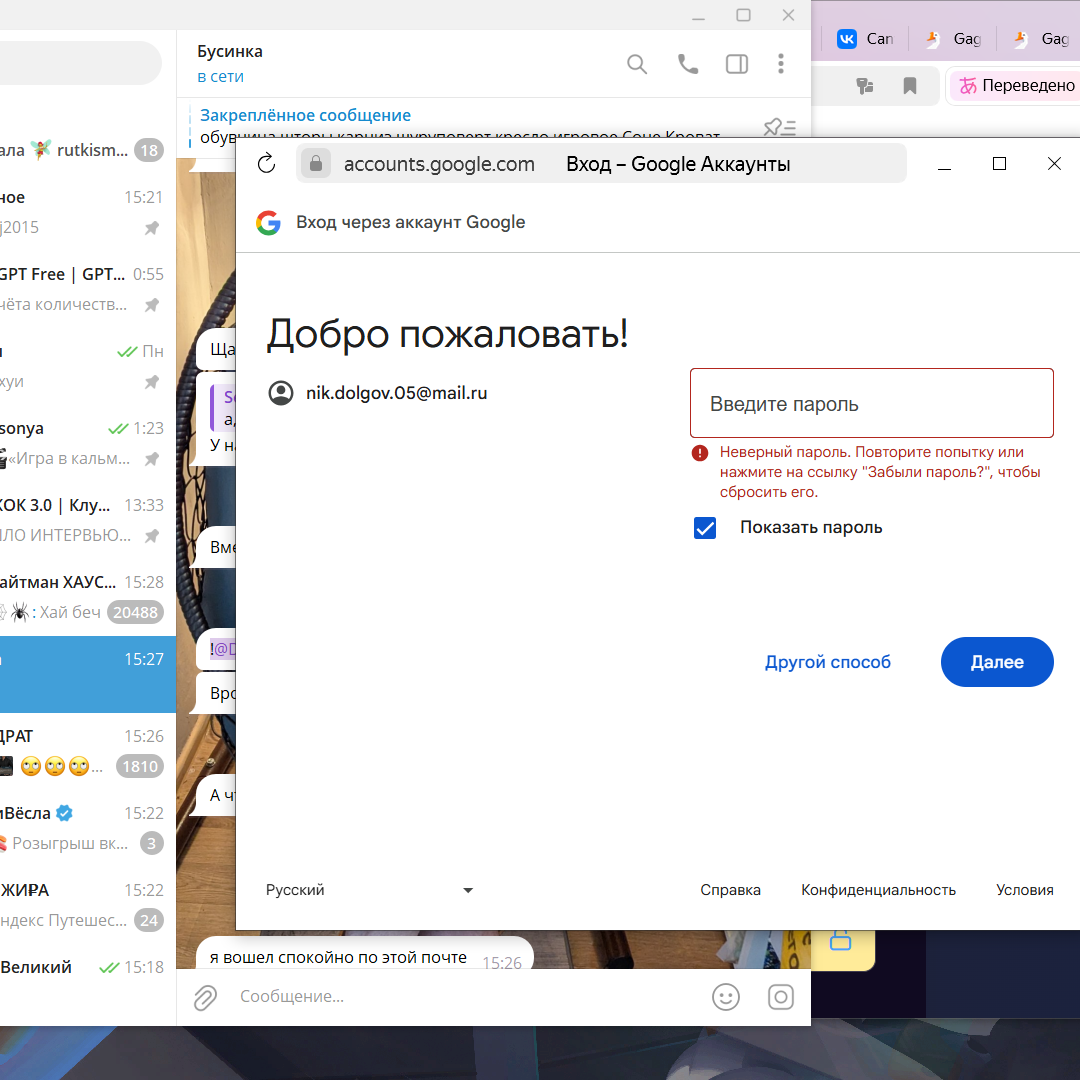Viewport: 1080px width, 1080px height.
Task: Switch to the VK browser tab
Action: point(864,39)
